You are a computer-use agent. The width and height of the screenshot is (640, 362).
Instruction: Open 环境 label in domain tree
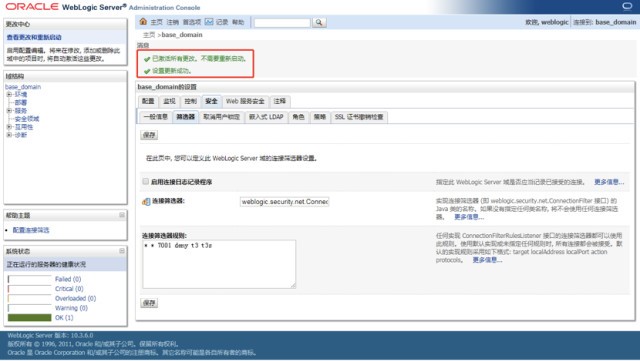click(x=21, y=94)
